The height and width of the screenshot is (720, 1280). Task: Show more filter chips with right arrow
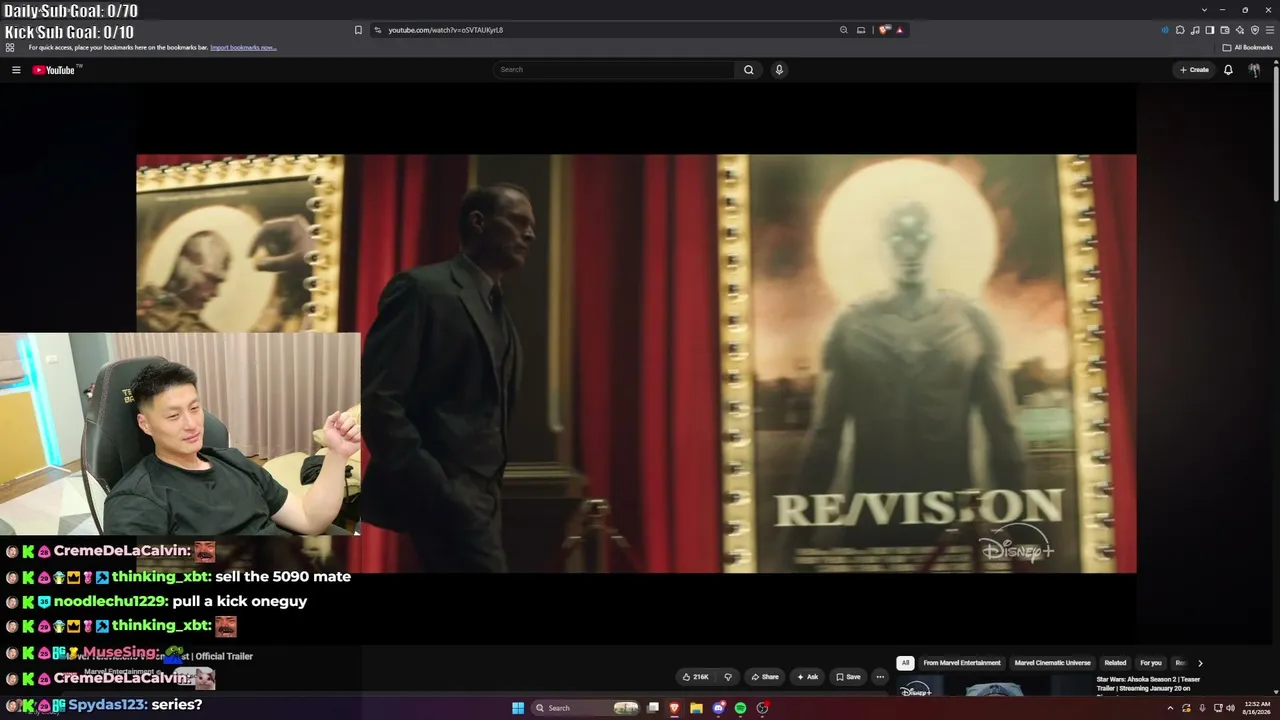coord(1200,663)
